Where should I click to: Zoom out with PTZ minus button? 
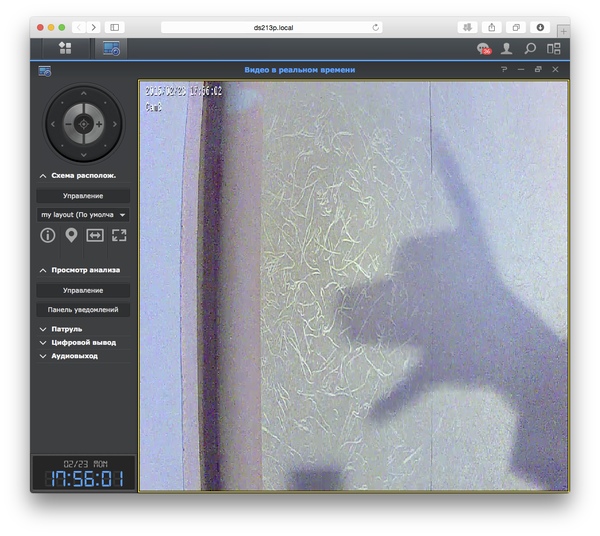click(x=68, y=124)
